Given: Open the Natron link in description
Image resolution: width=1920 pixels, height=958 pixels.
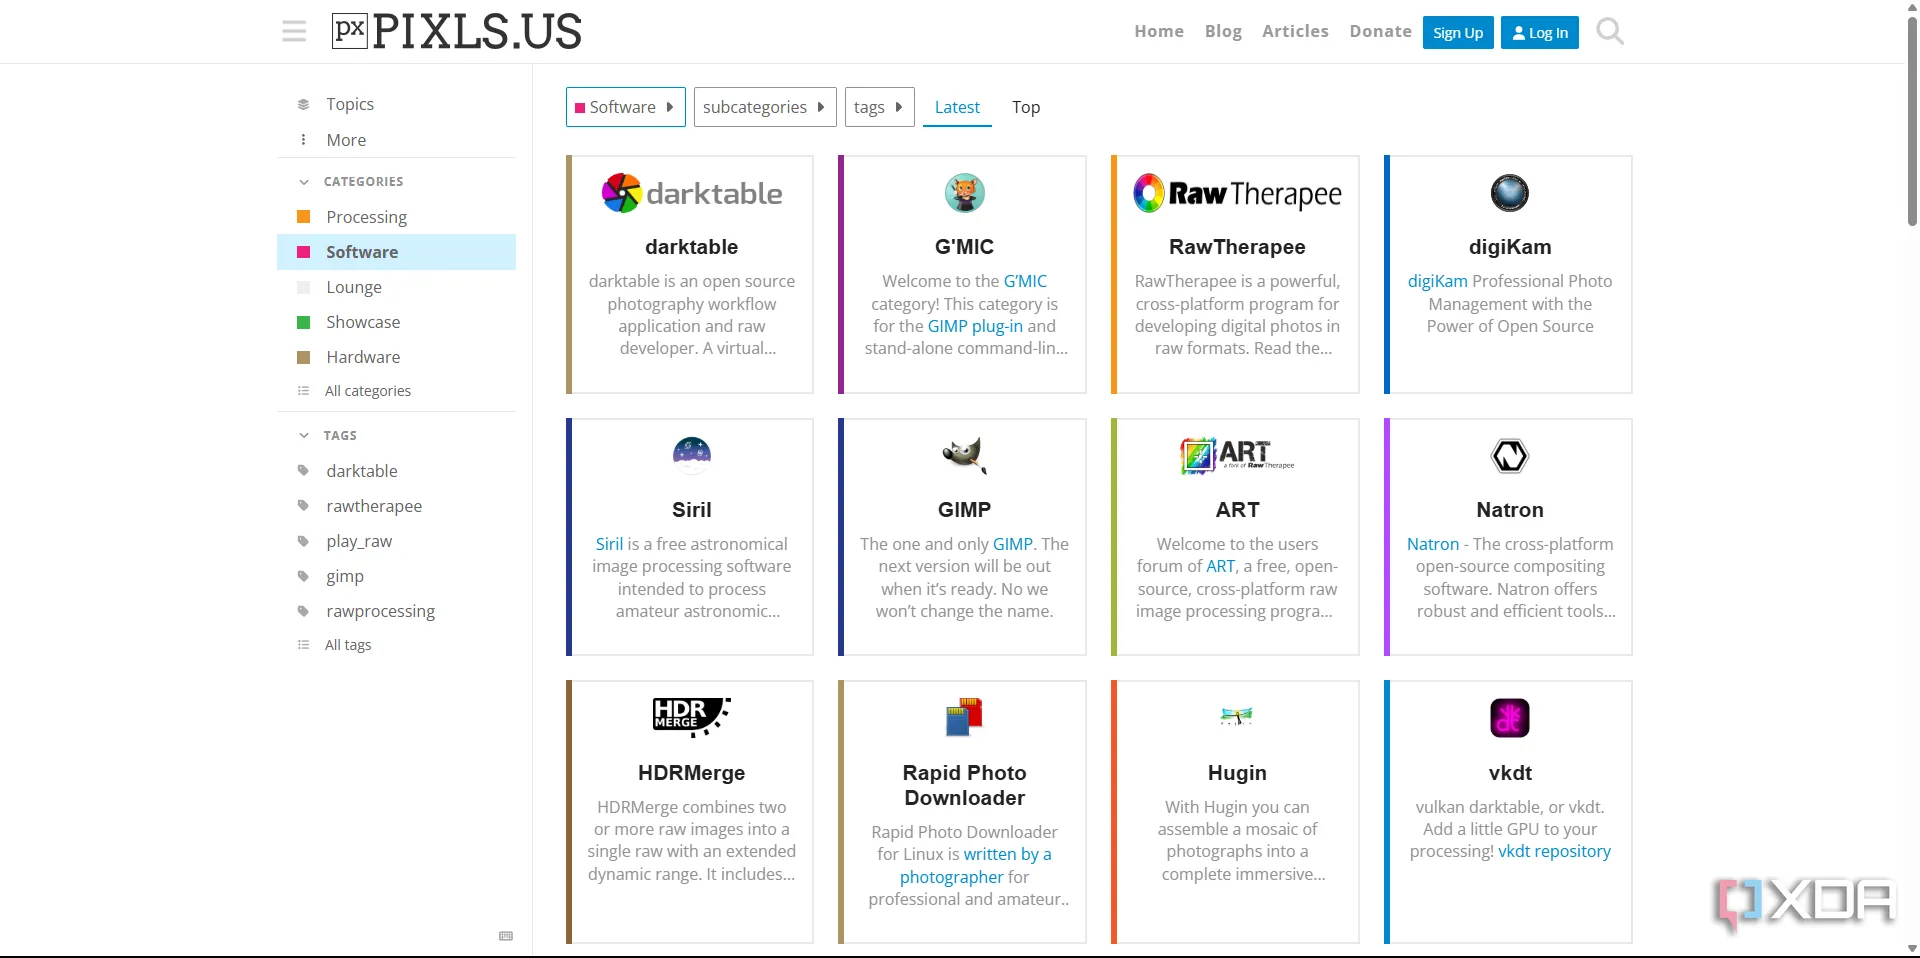Looking at the screenshot, I should pos(1432,544).
